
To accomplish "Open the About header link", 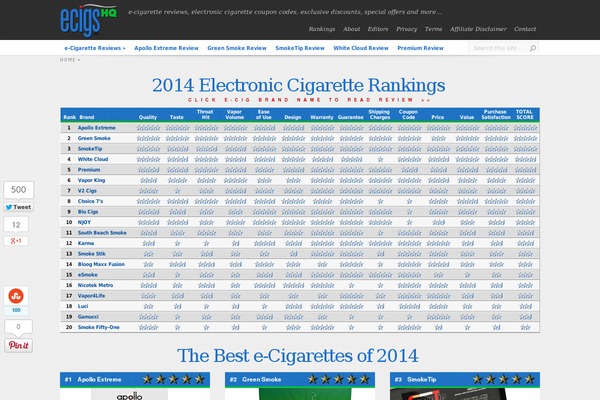I will (x=351, y=29).
